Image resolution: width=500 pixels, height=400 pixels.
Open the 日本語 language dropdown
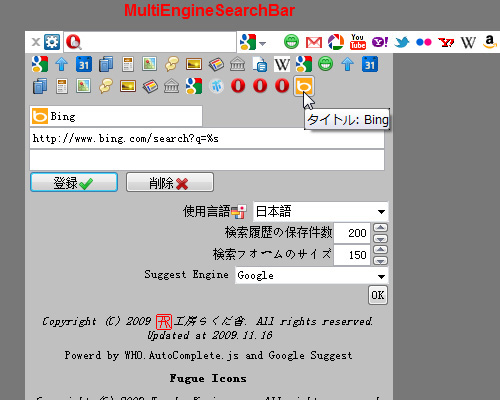tap(321, 211)
